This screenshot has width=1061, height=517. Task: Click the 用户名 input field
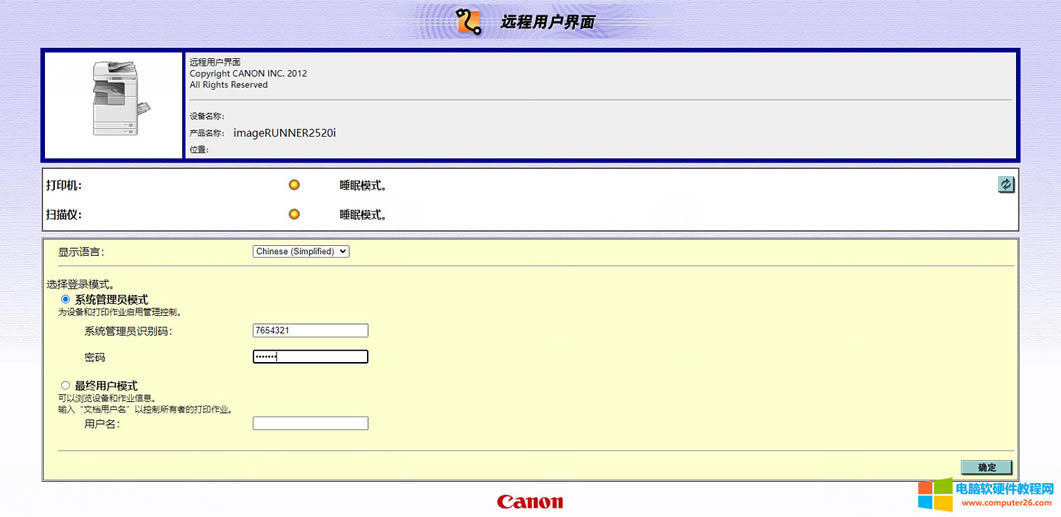[311, 423]
